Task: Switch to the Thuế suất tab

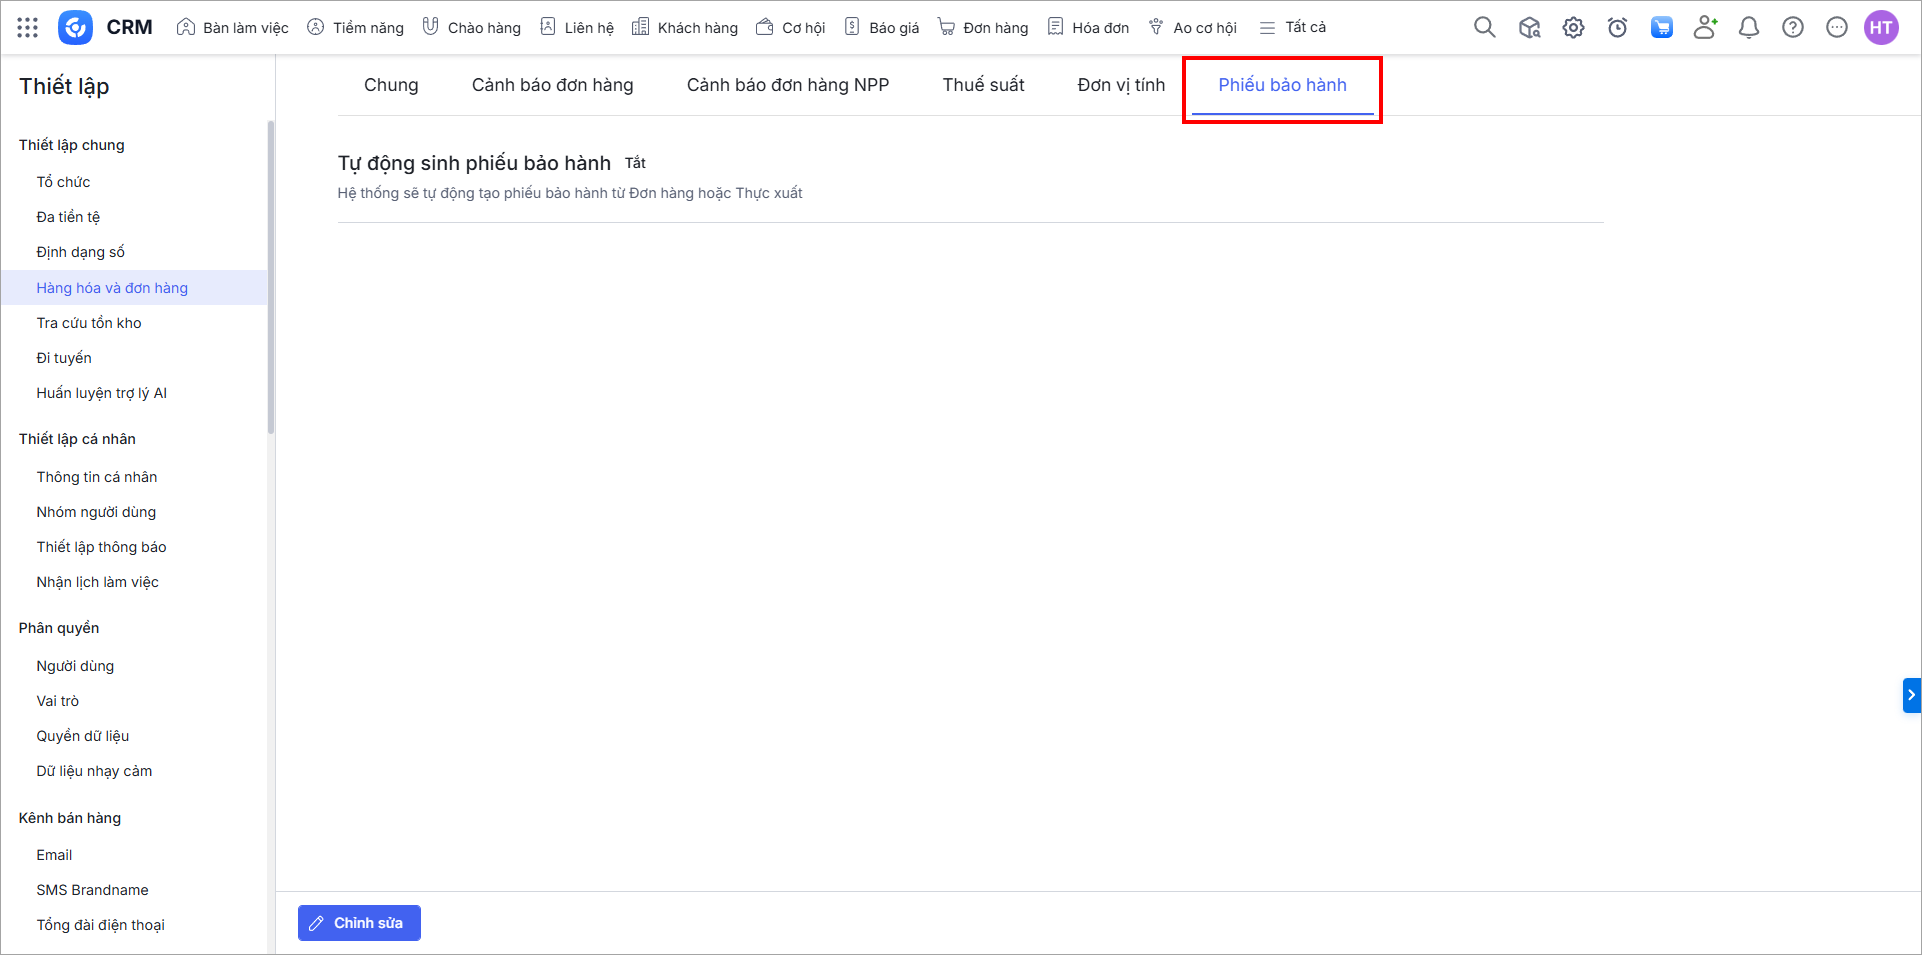Action: point(983,85)
